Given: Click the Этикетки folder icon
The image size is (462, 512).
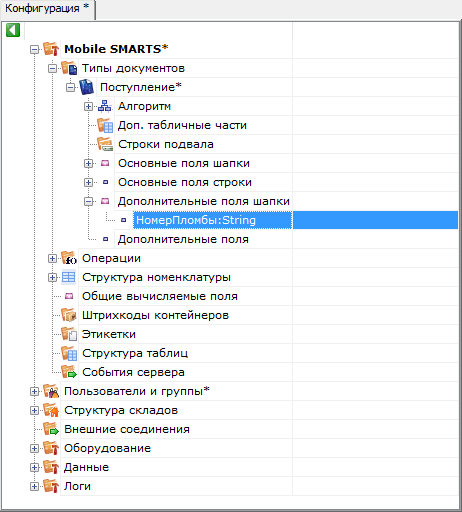Looking at the screenshot, I should point(69,334).
